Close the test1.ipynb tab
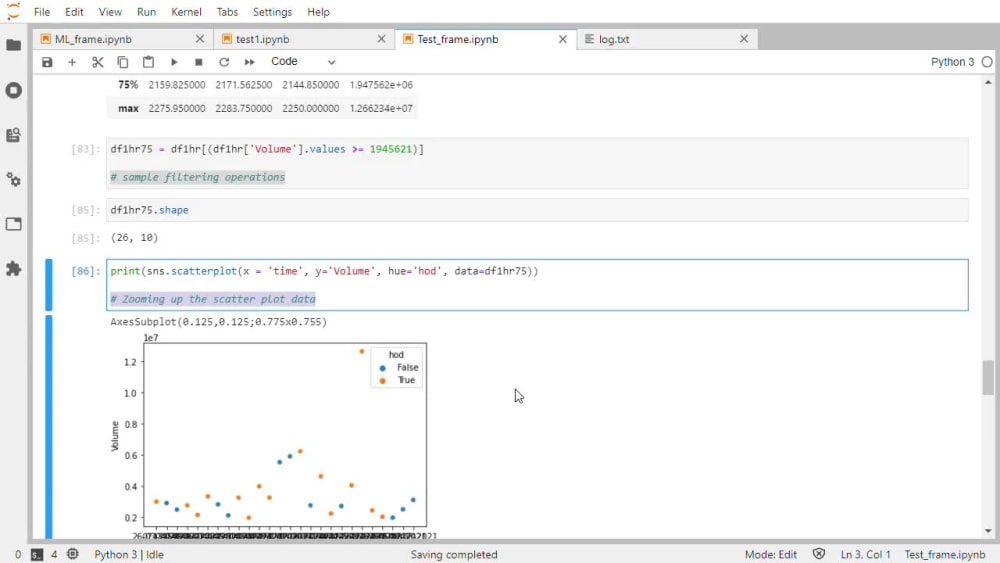 pyautogui.click(x=381, y=39)
